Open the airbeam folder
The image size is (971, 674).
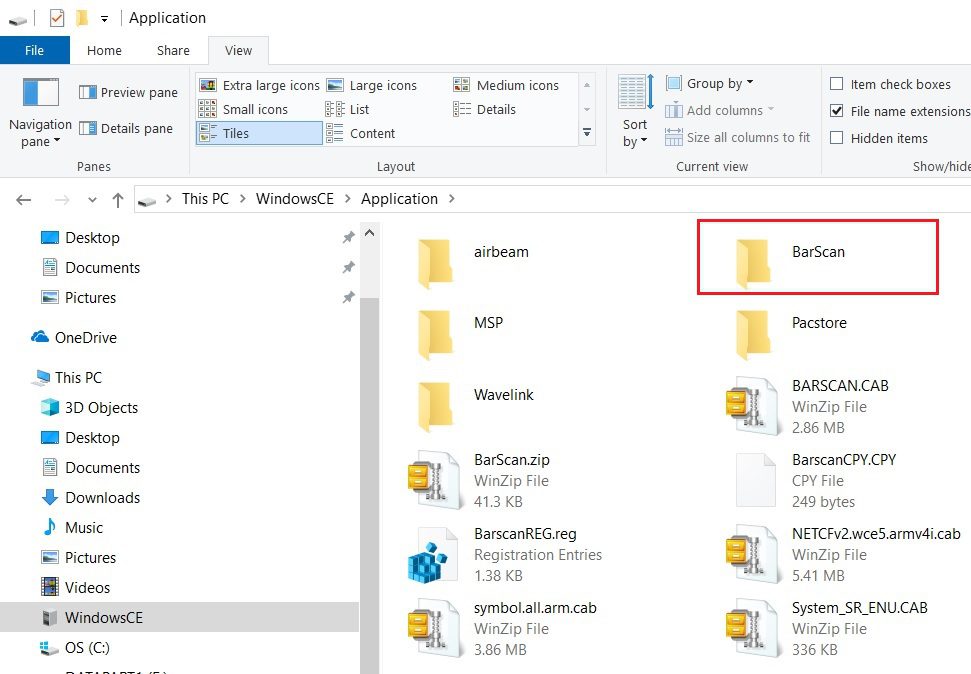[436, 265]
